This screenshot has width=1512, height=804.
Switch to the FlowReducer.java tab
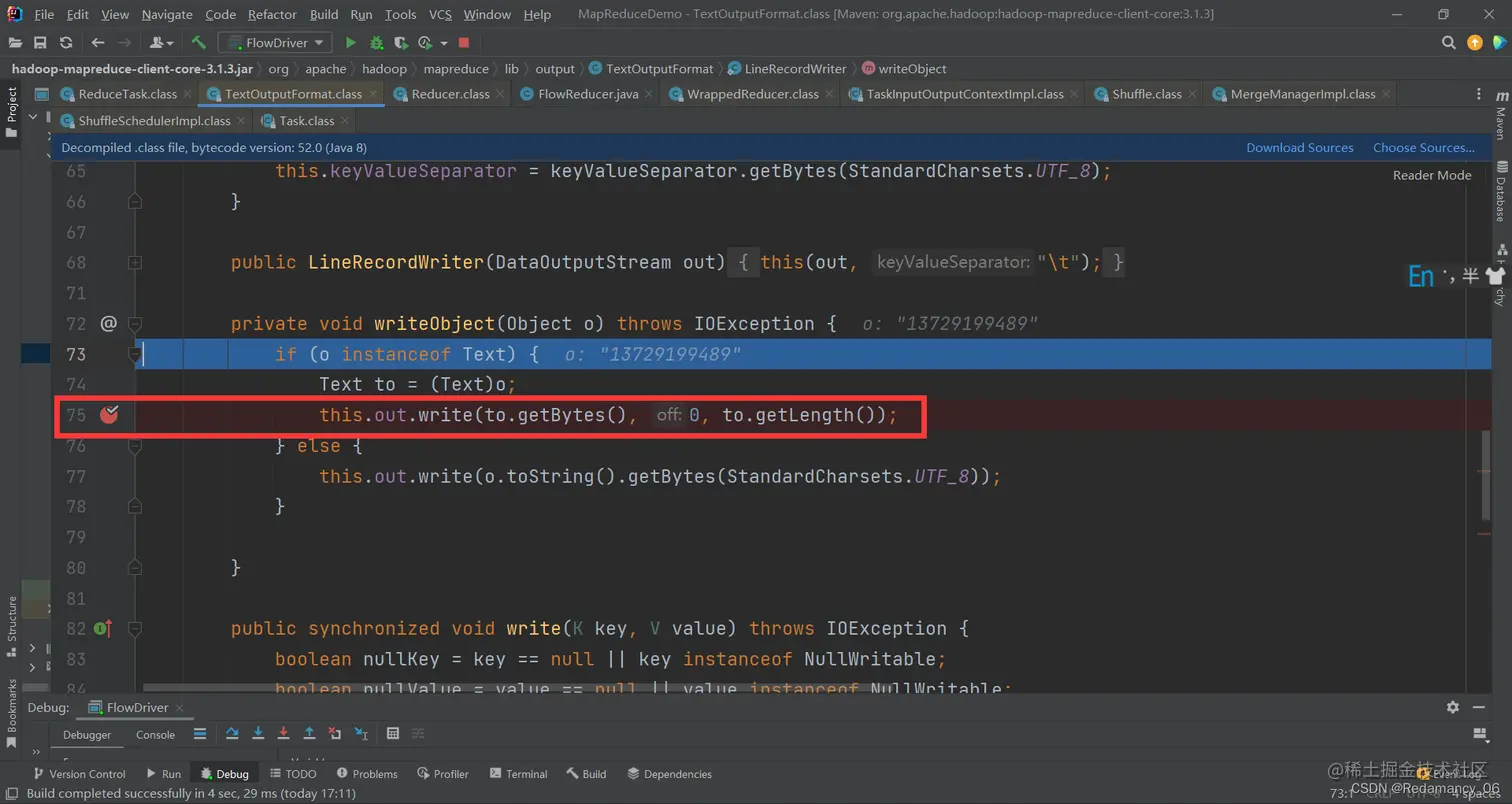coord(588,94)
